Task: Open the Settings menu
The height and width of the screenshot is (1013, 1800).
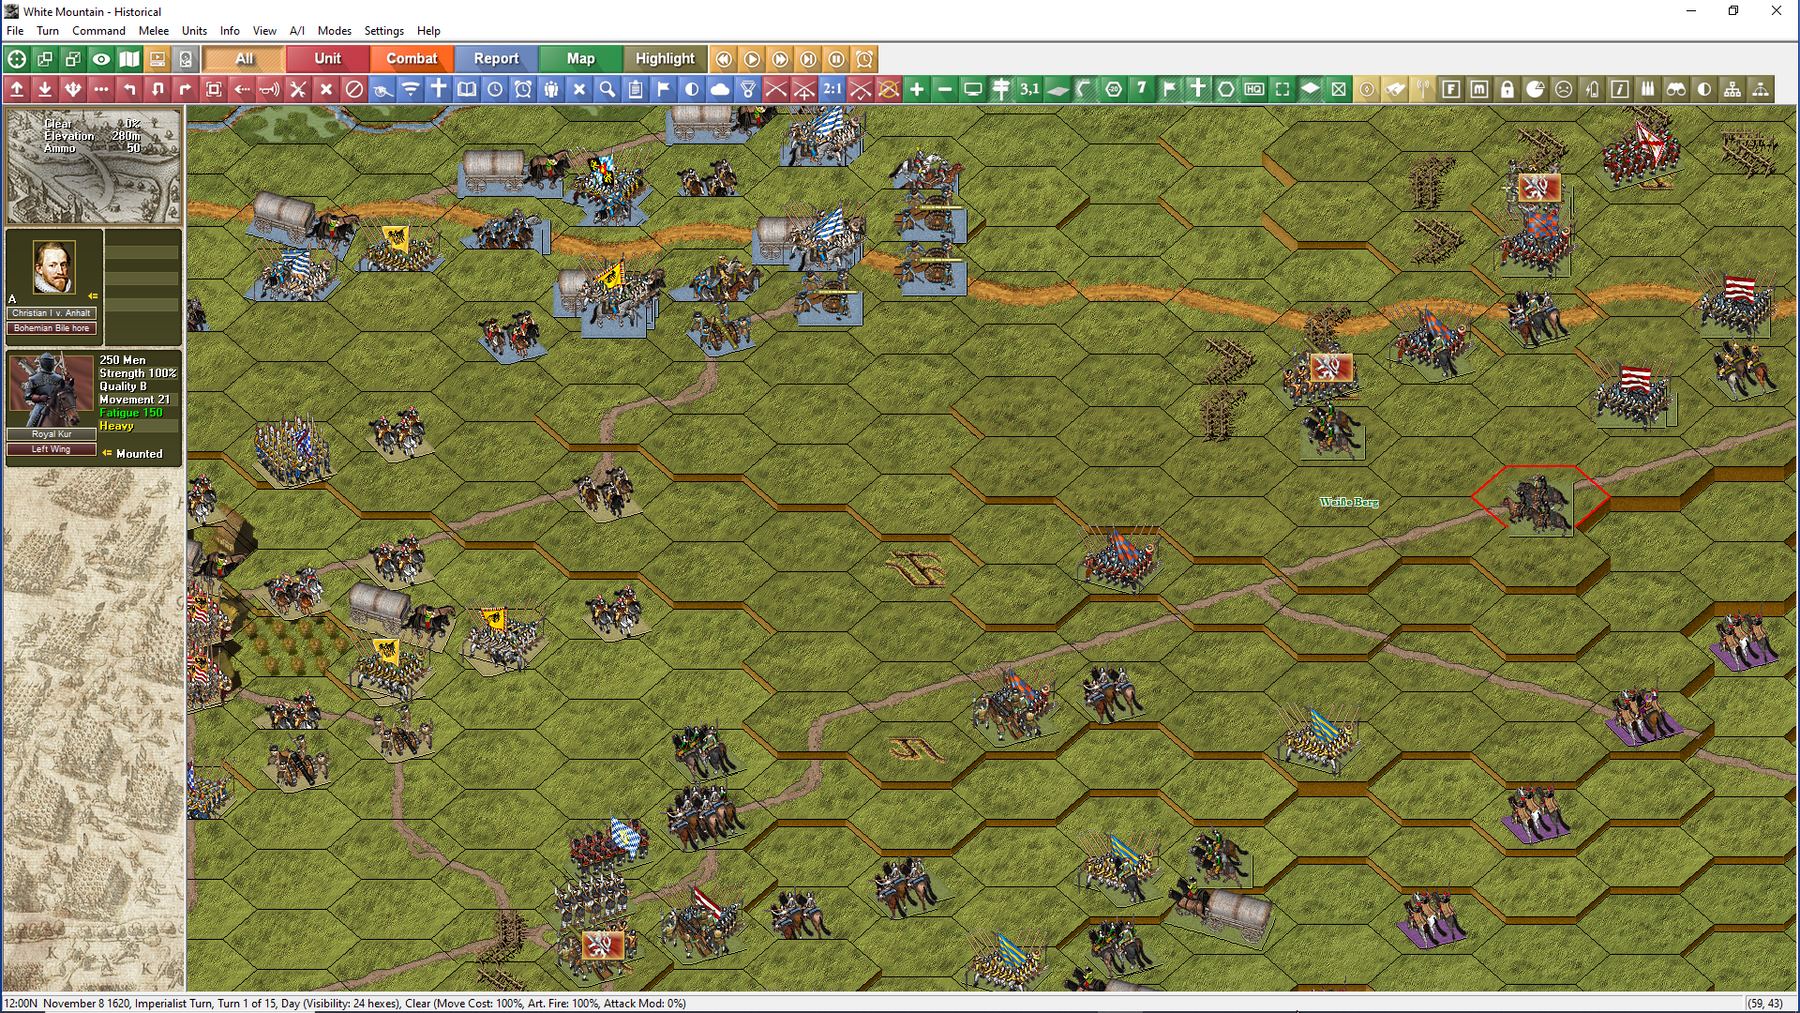Action: coord(383,31)
